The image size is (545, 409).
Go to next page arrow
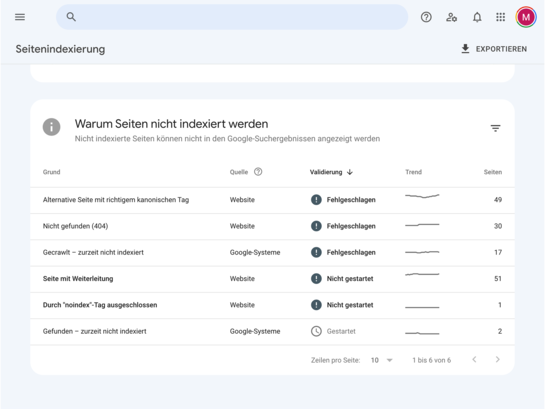click(497, 360)
